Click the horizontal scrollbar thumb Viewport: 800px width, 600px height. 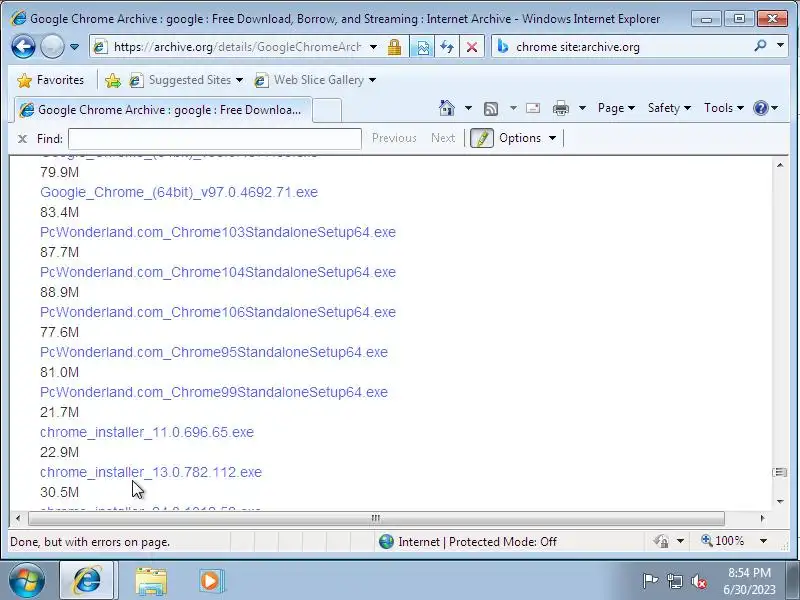coord(376,518)
